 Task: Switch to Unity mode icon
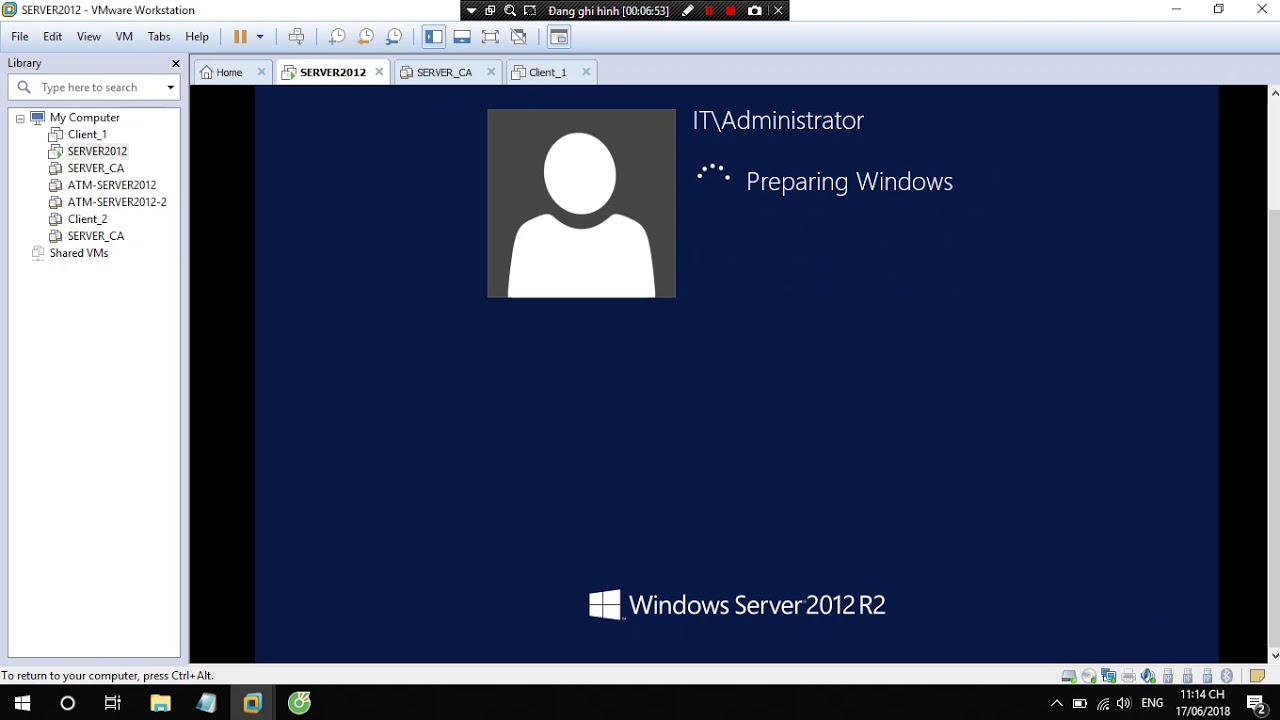click(x=518, y=37)
